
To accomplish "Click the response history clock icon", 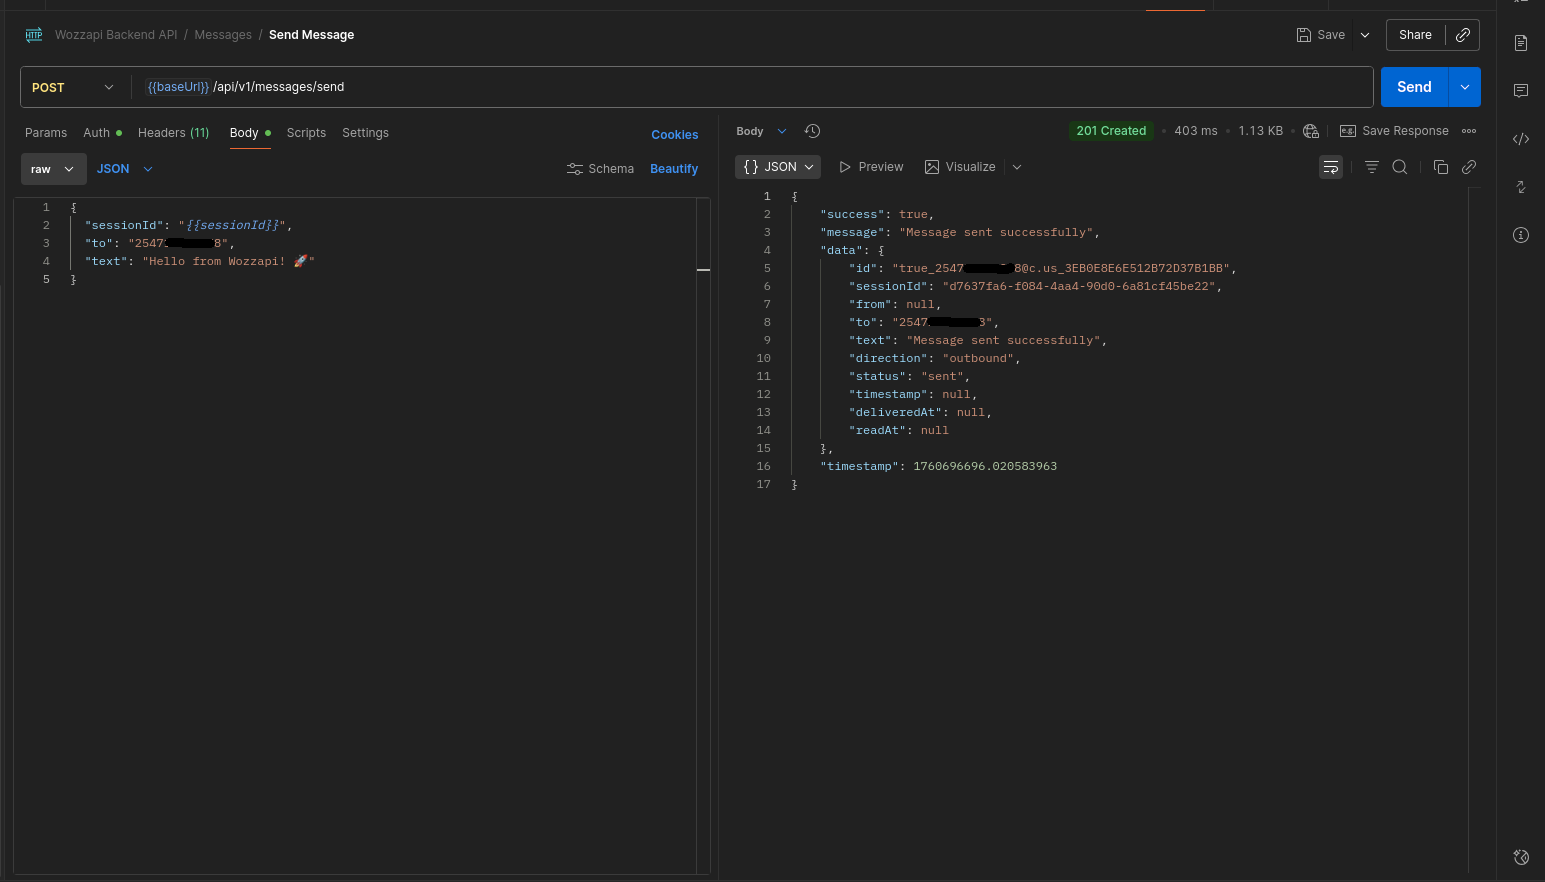I will 812,131.
